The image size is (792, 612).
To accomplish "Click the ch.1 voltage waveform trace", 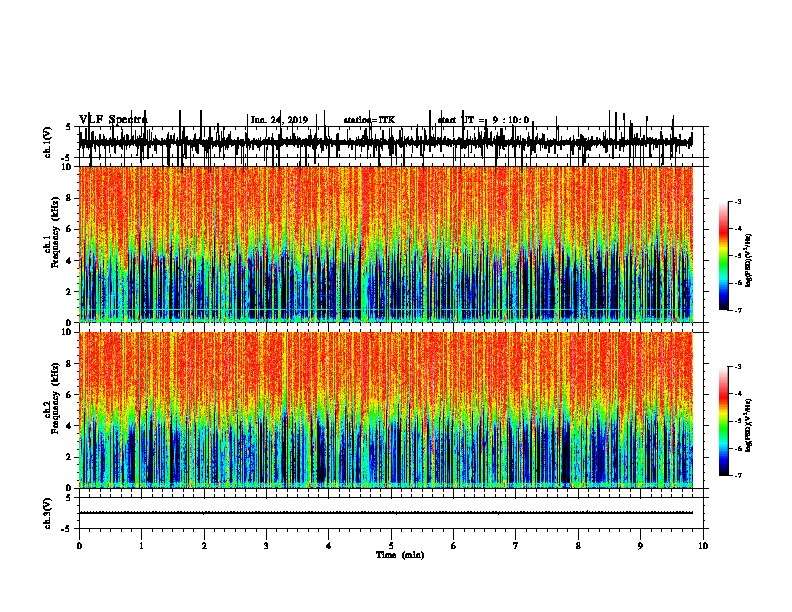I will 386,142.
